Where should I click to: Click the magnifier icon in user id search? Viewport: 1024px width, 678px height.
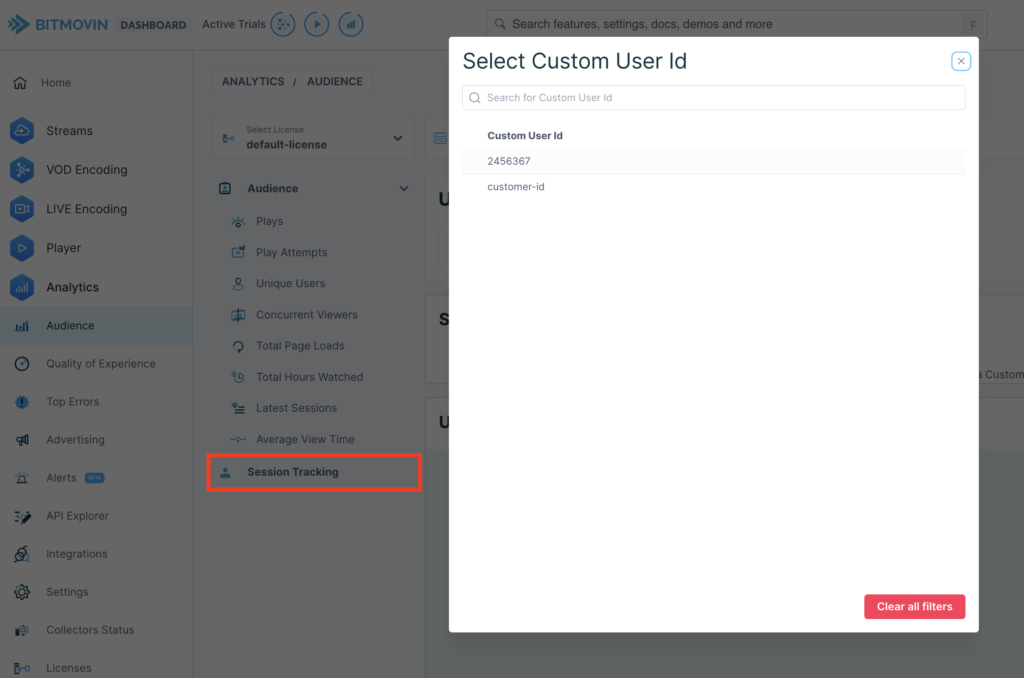point(475,97)
